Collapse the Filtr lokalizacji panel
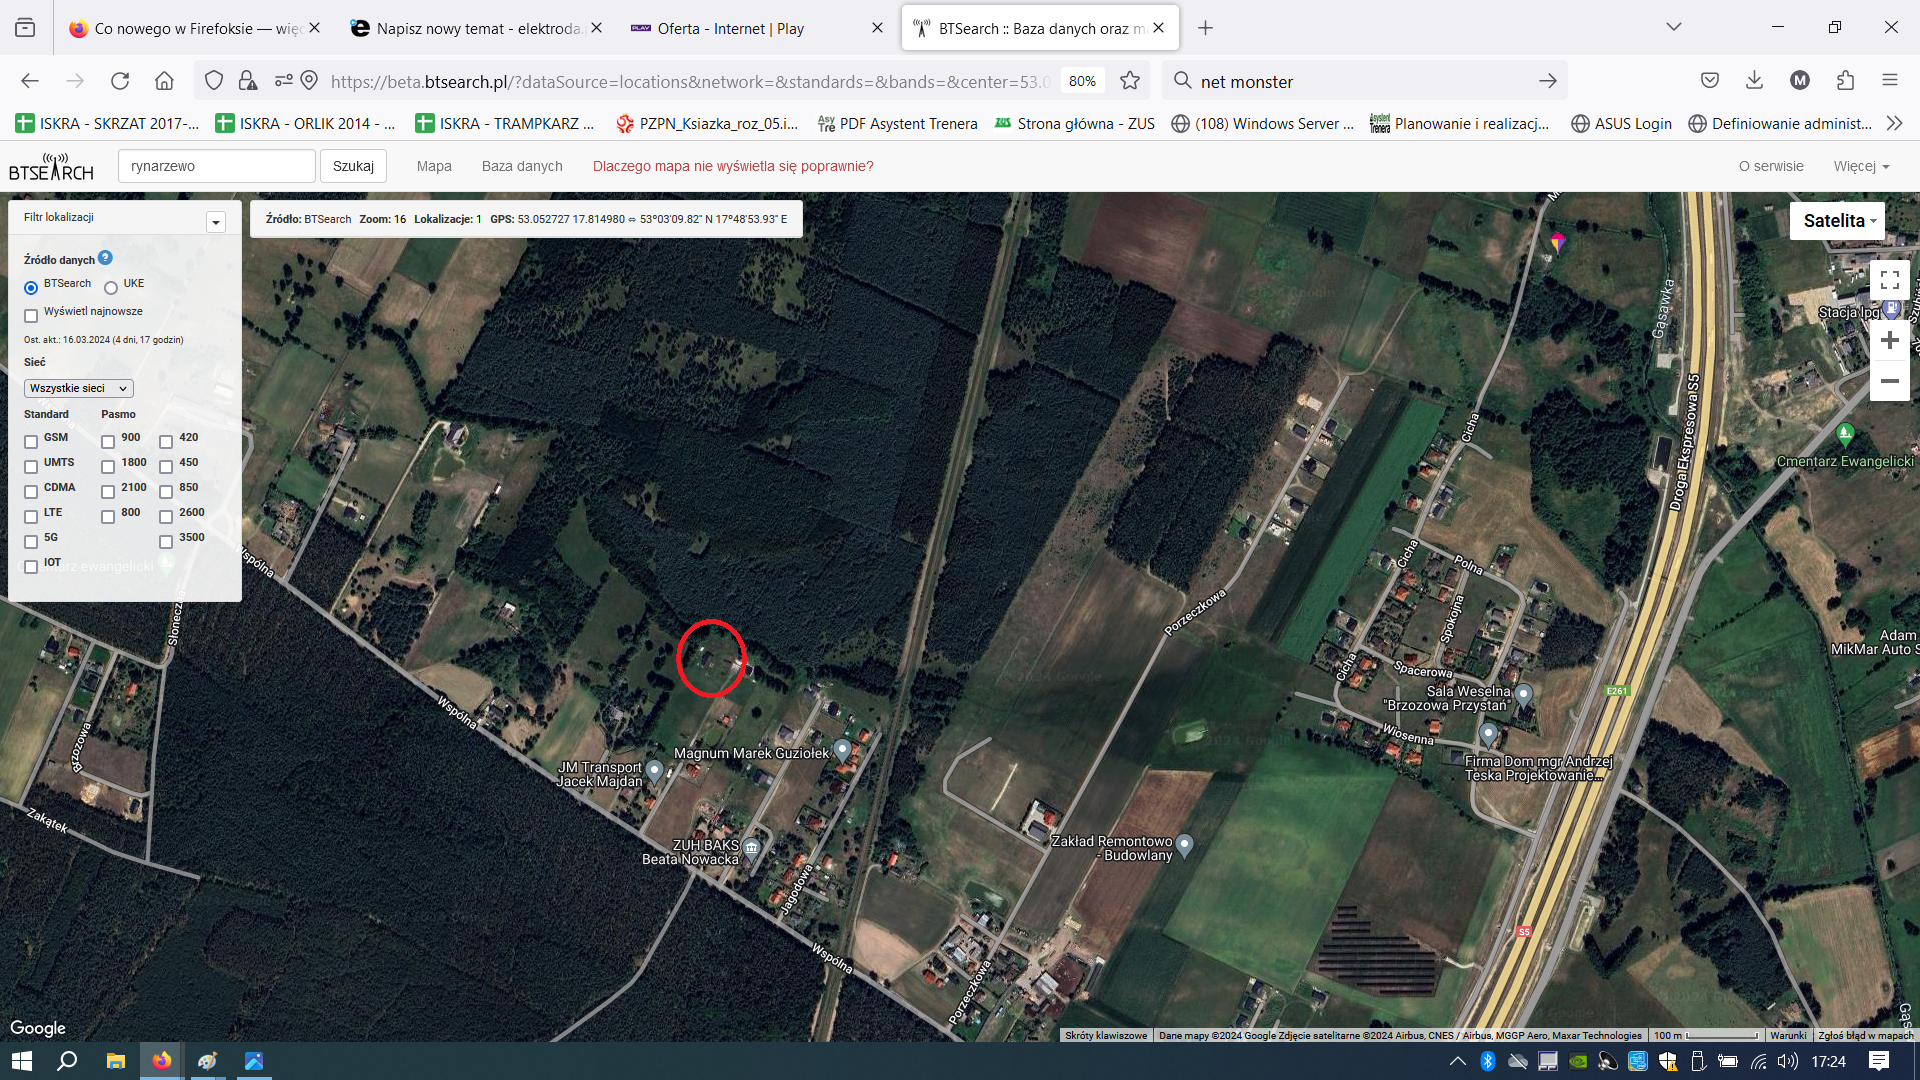This screenshot has width=1920, height=1080. pyautogui.click(x=216, y=222)
